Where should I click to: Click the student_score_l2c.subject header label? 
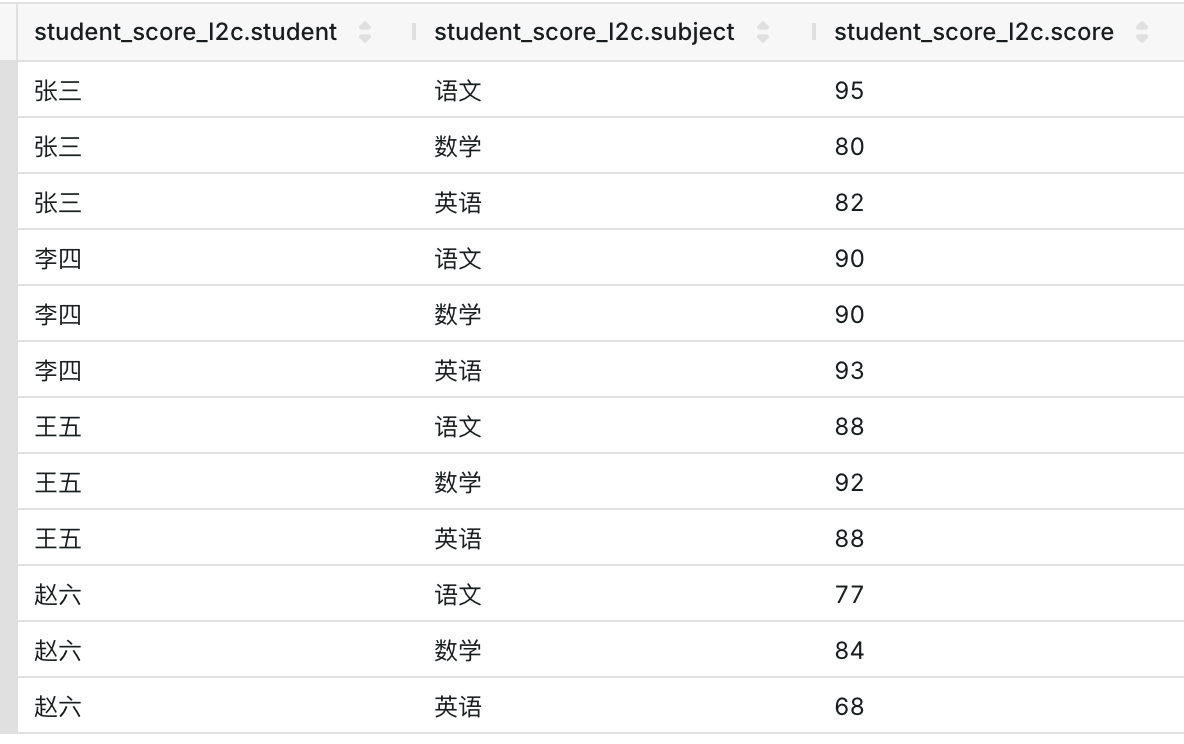click(584, 32)
